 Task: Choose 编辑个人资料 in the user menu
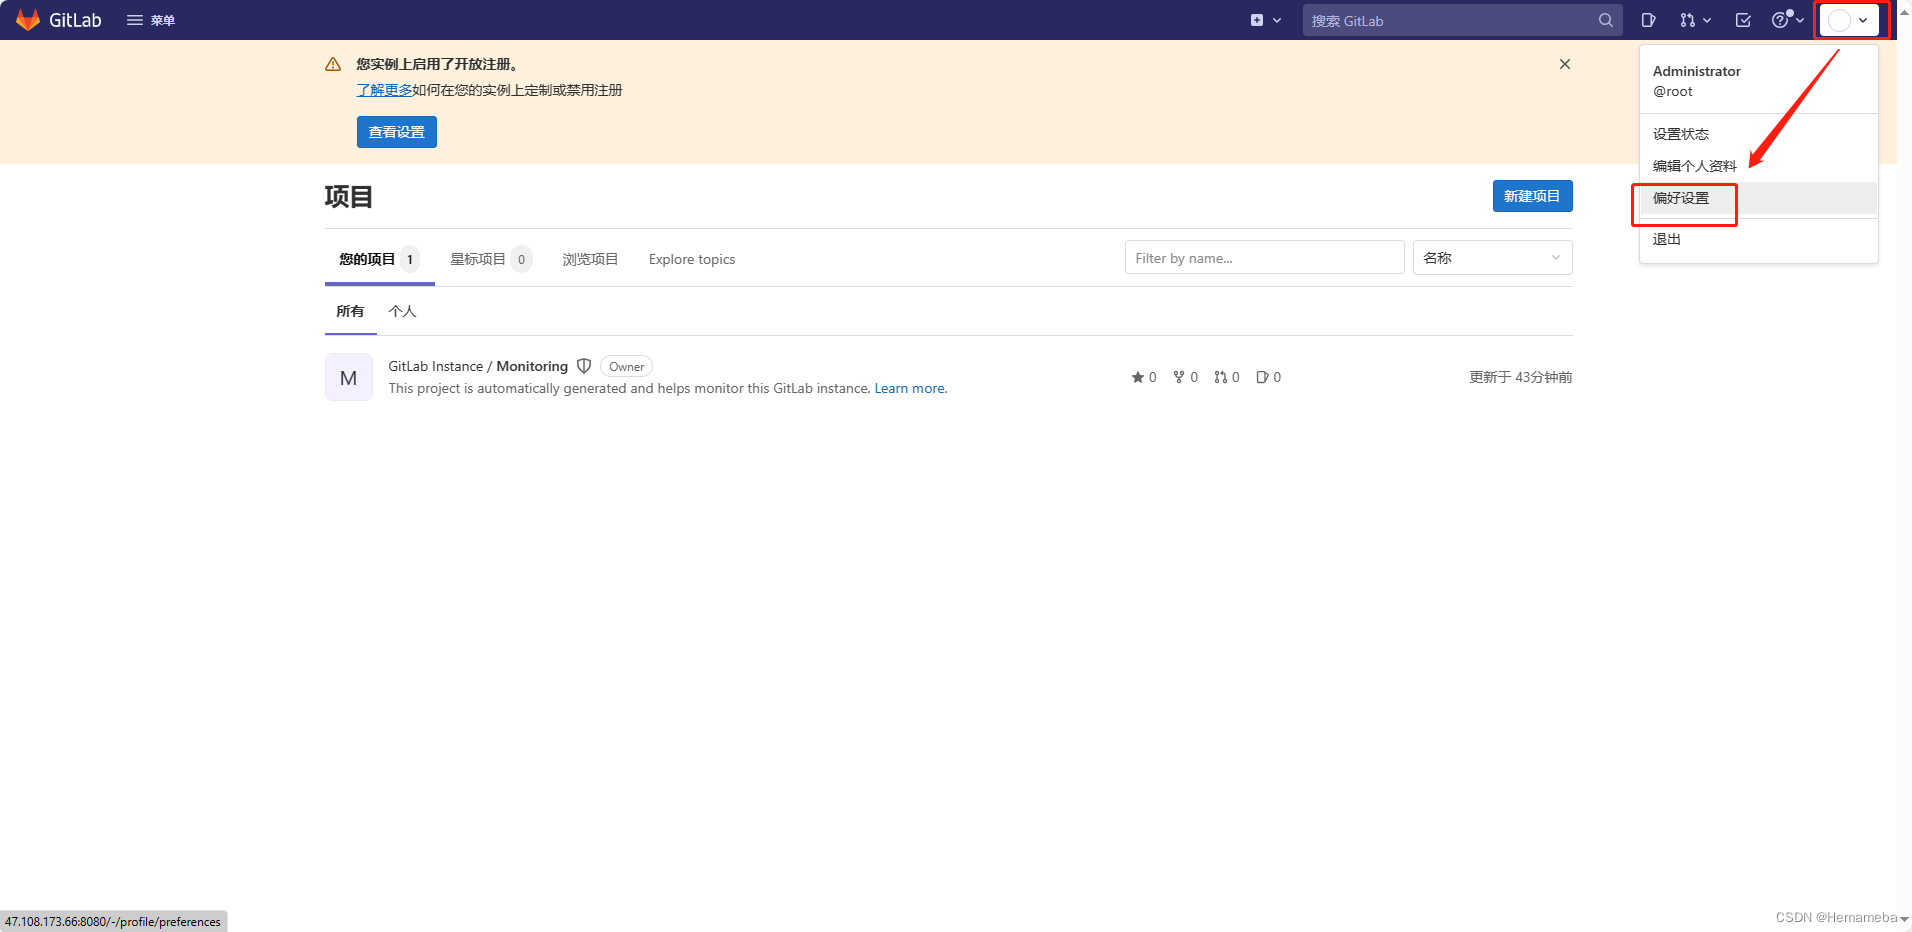tap(1694, 166)
